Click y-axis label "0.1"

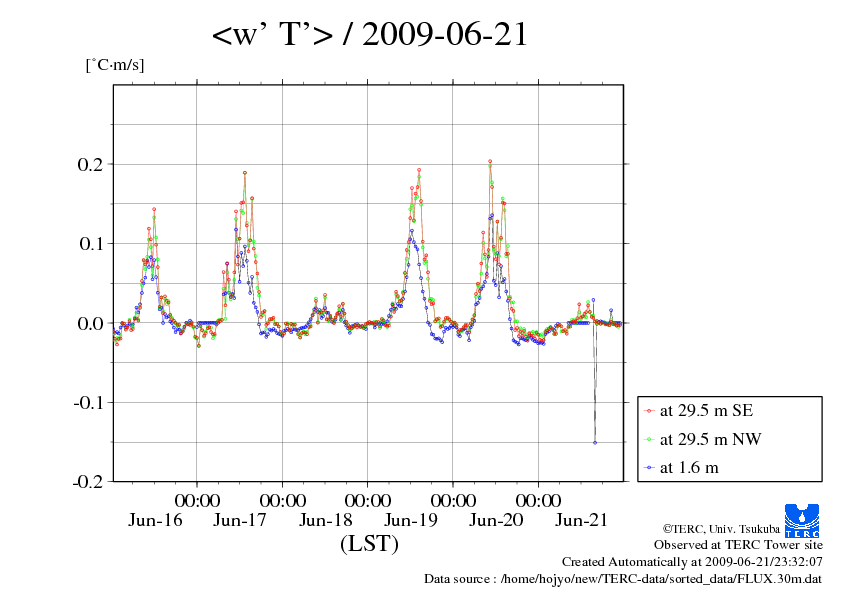click(x=90, y=244)
